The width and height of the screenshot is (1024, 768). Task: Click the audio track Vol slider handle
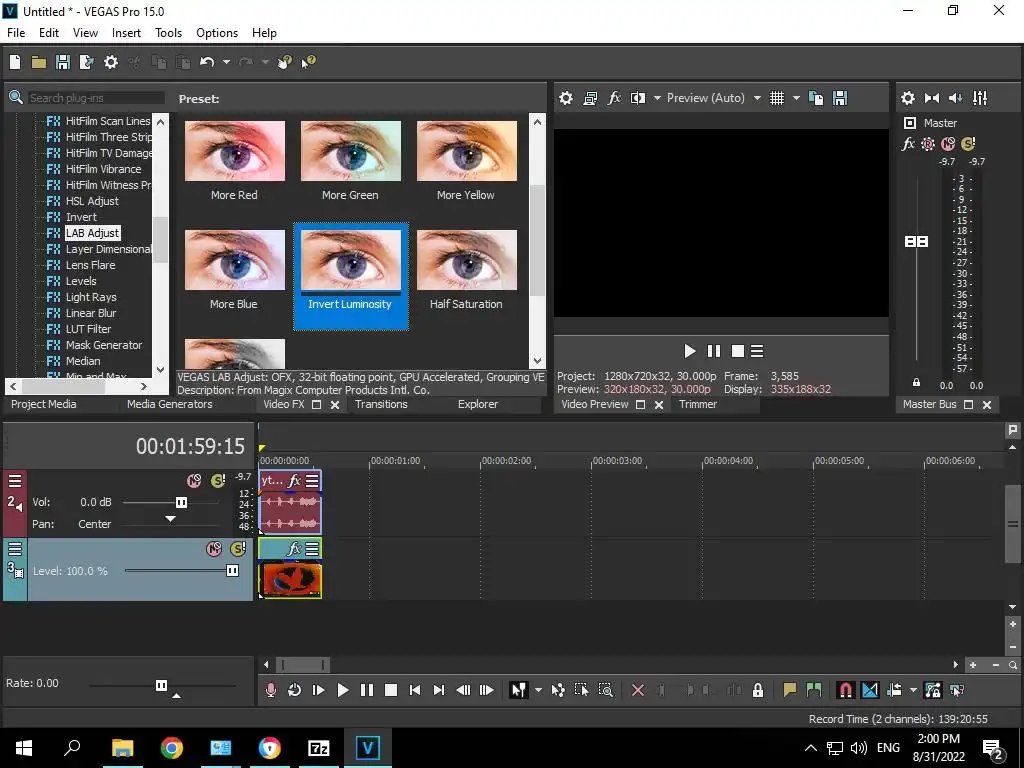pyautogui.click(x=182, y=502)
